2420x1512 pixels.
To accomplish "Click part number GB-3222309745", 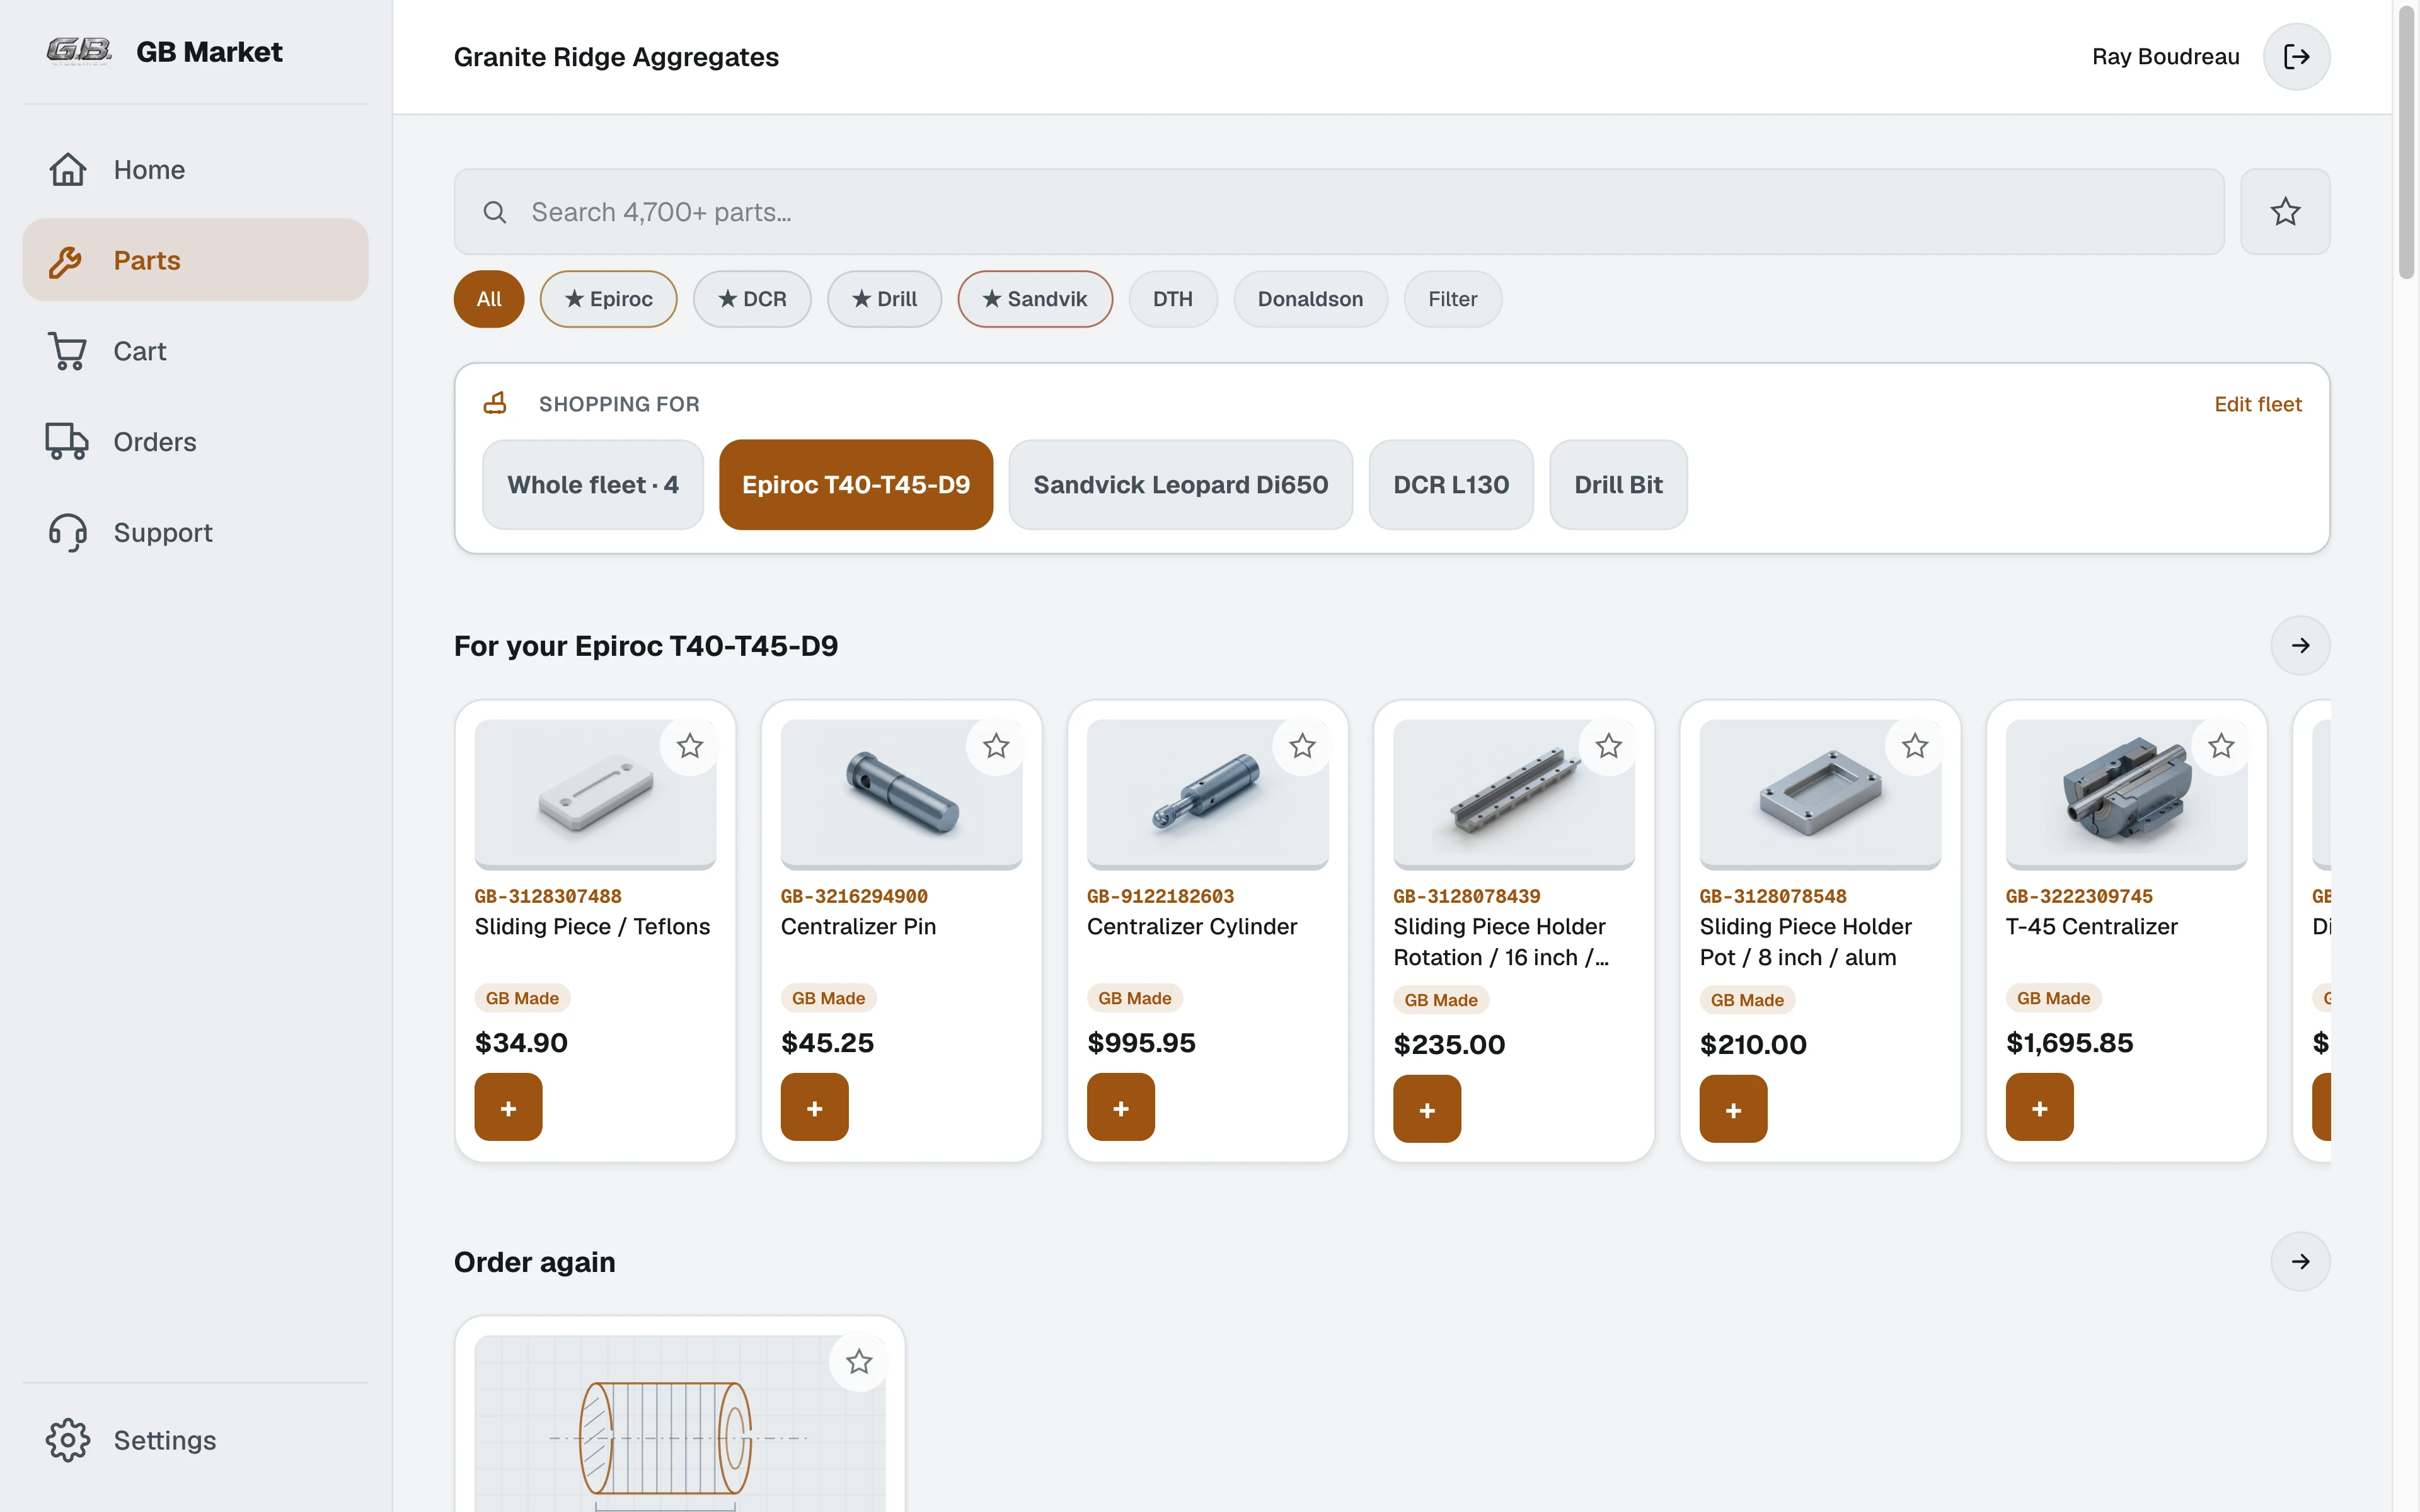I will tap(2079, 897).
